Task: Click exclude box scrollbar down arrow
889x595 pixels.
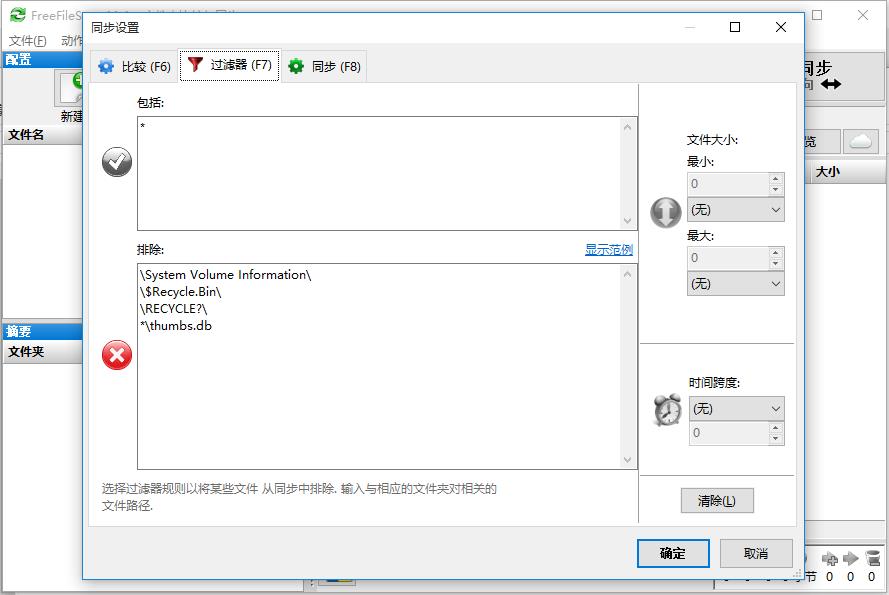Action: pos(627,459)
